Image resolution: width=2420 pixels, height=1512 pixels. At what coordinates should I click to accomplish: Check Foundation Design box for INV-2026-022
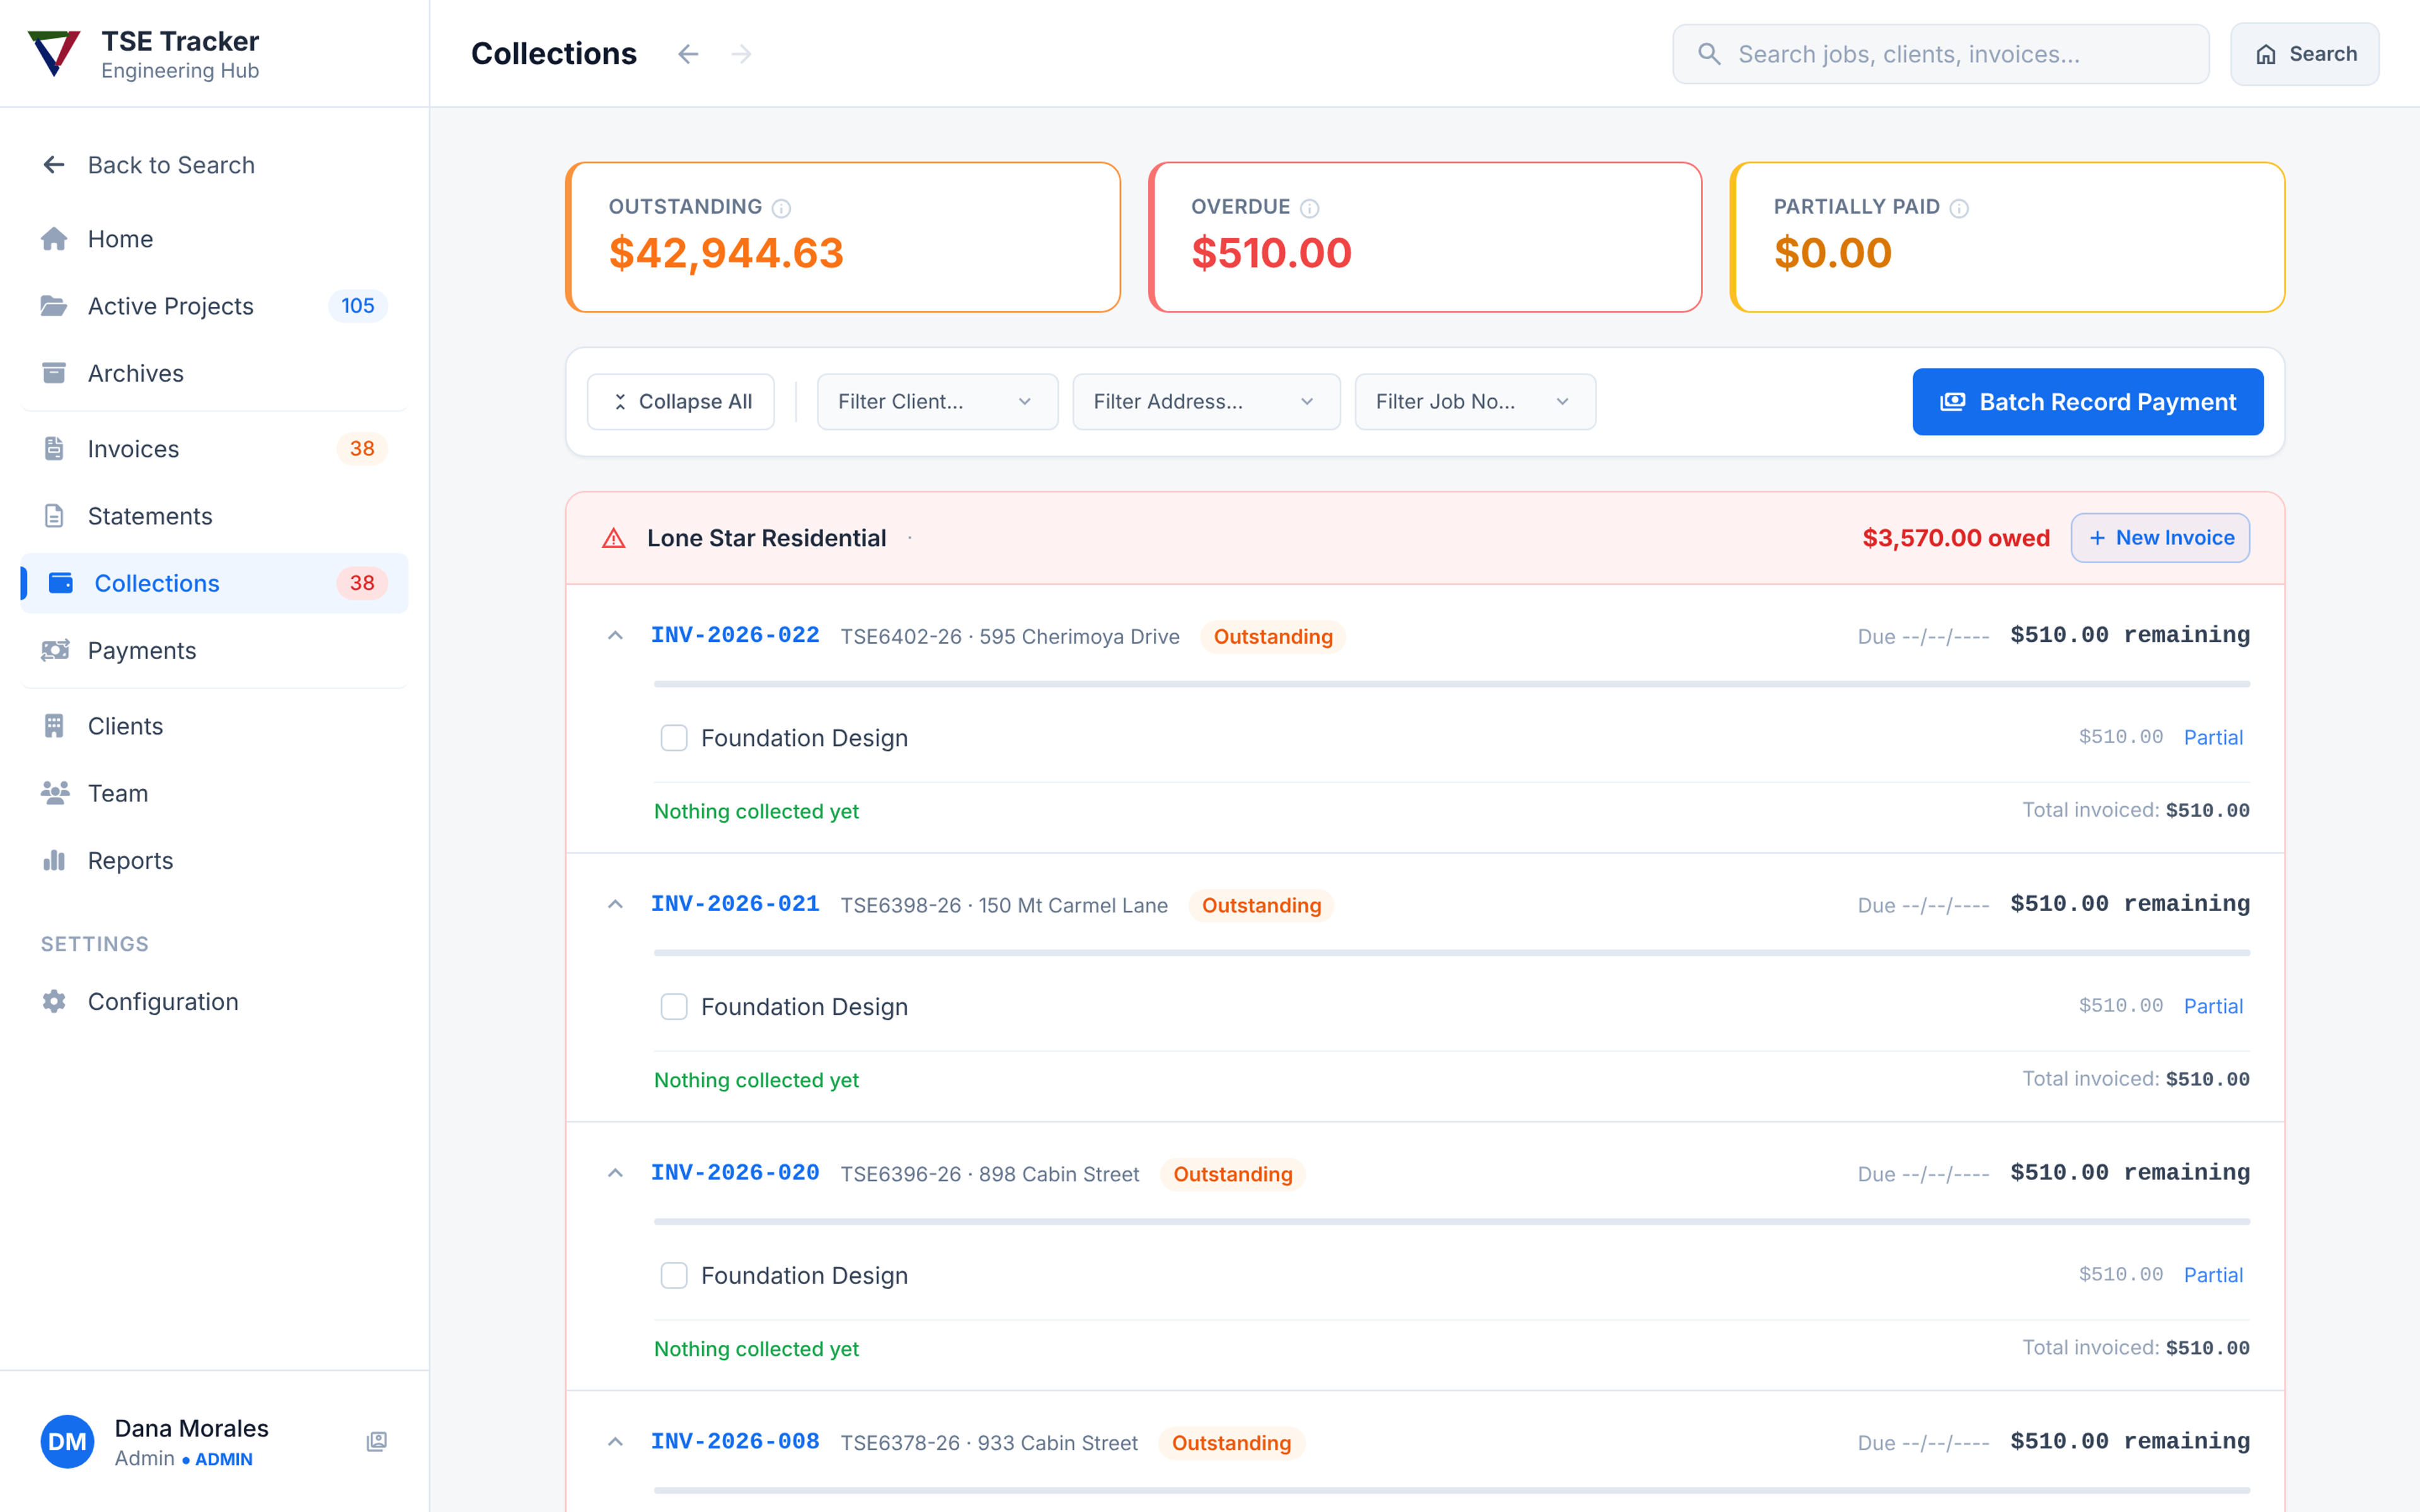pos(674,738)
